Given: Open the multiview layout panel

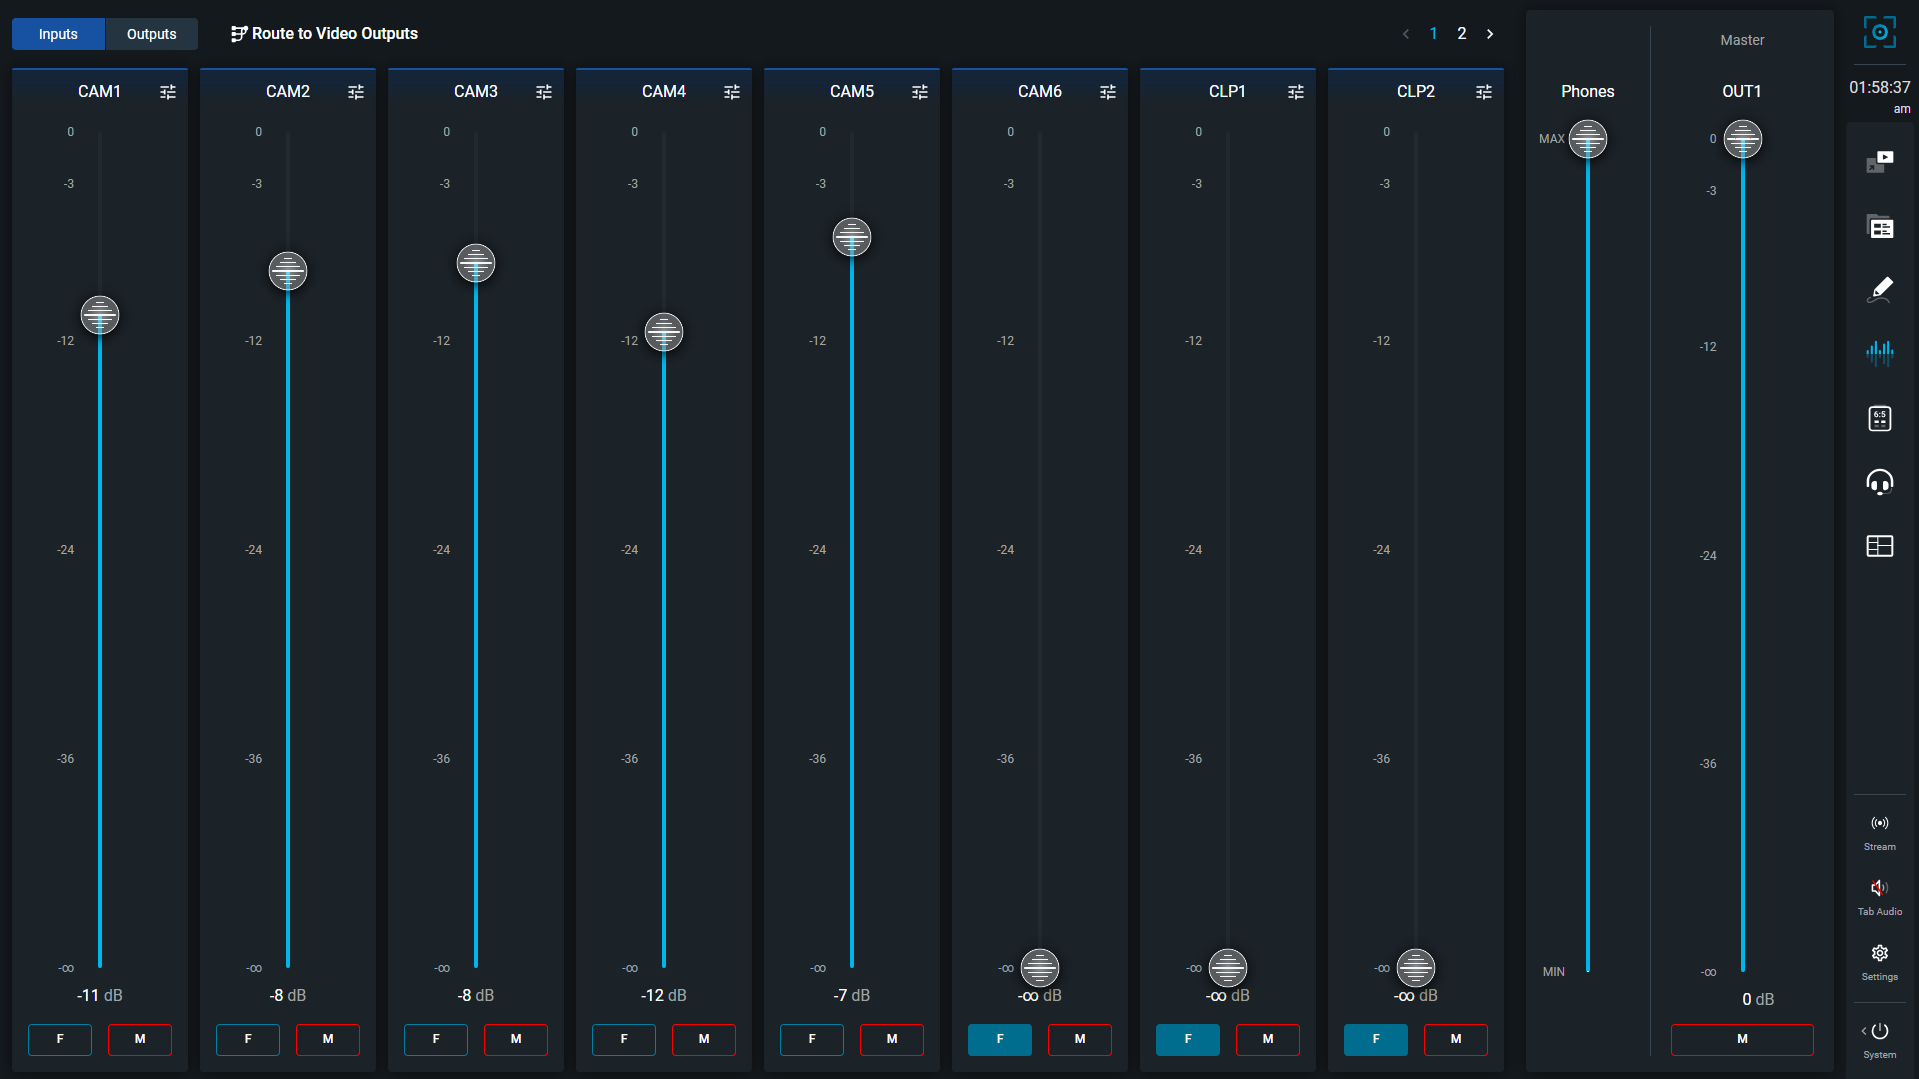Looking at the screenshot, I should (x=1880, y=546).
